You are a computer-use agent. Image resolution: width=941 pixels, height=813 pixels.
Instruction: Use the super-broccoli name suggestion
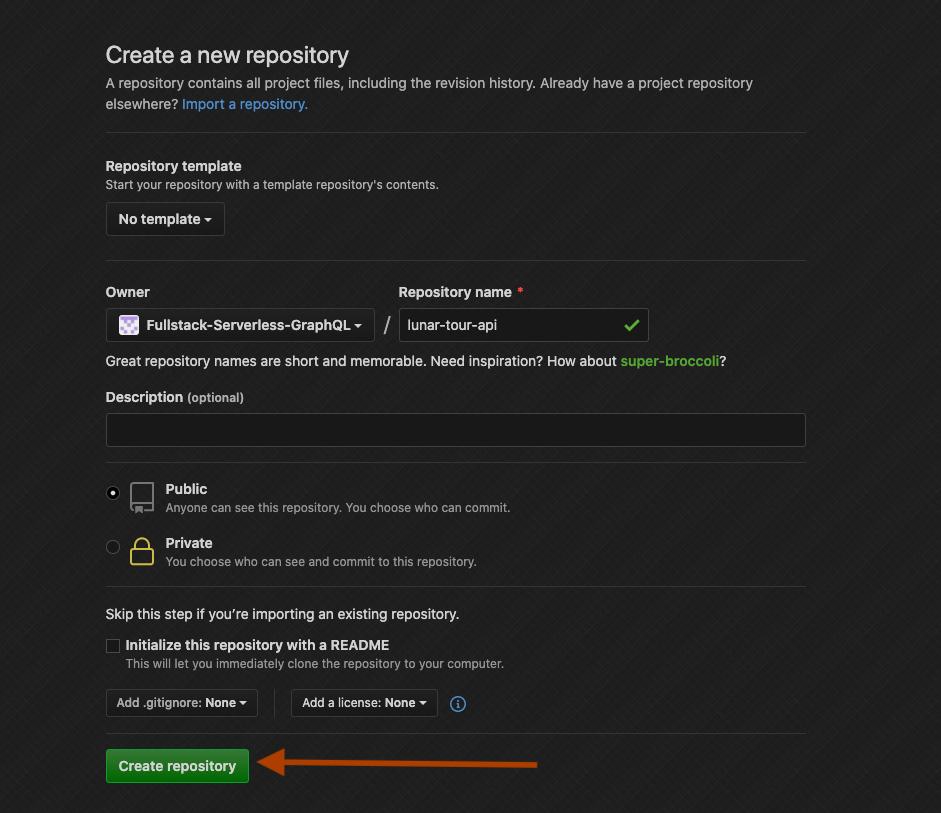tap(670, 361)
